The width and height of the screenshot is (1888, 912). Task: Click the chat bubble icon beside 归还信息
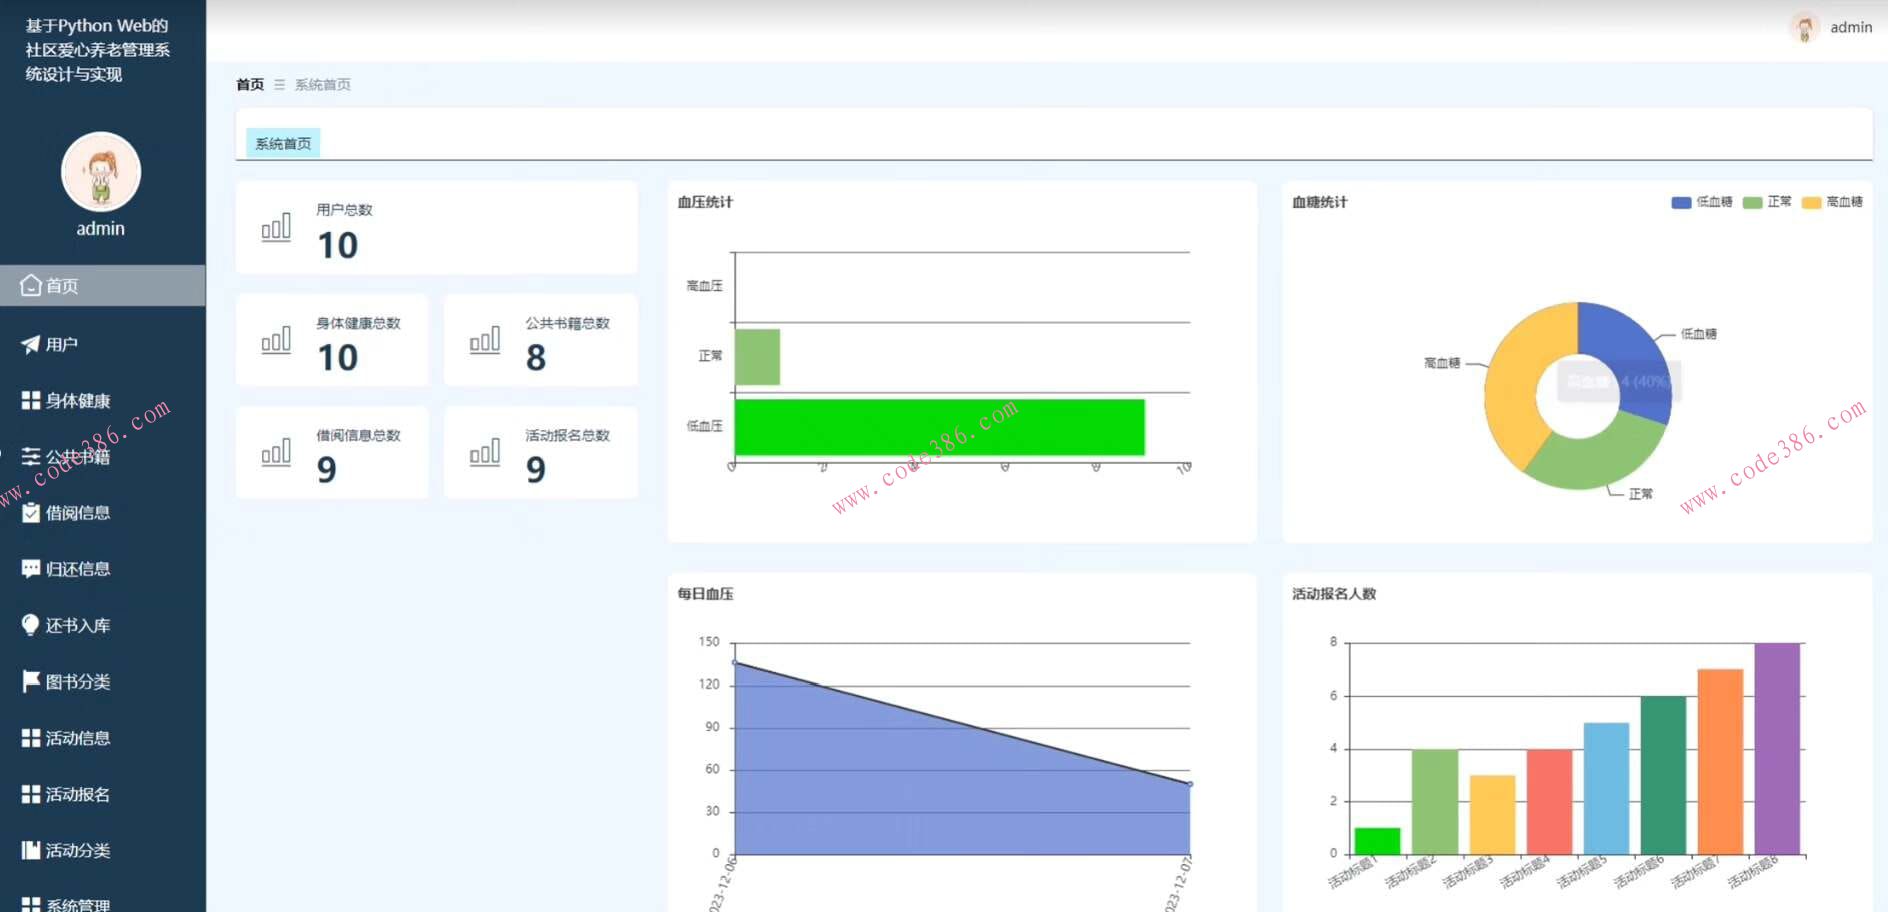(31, 569)
